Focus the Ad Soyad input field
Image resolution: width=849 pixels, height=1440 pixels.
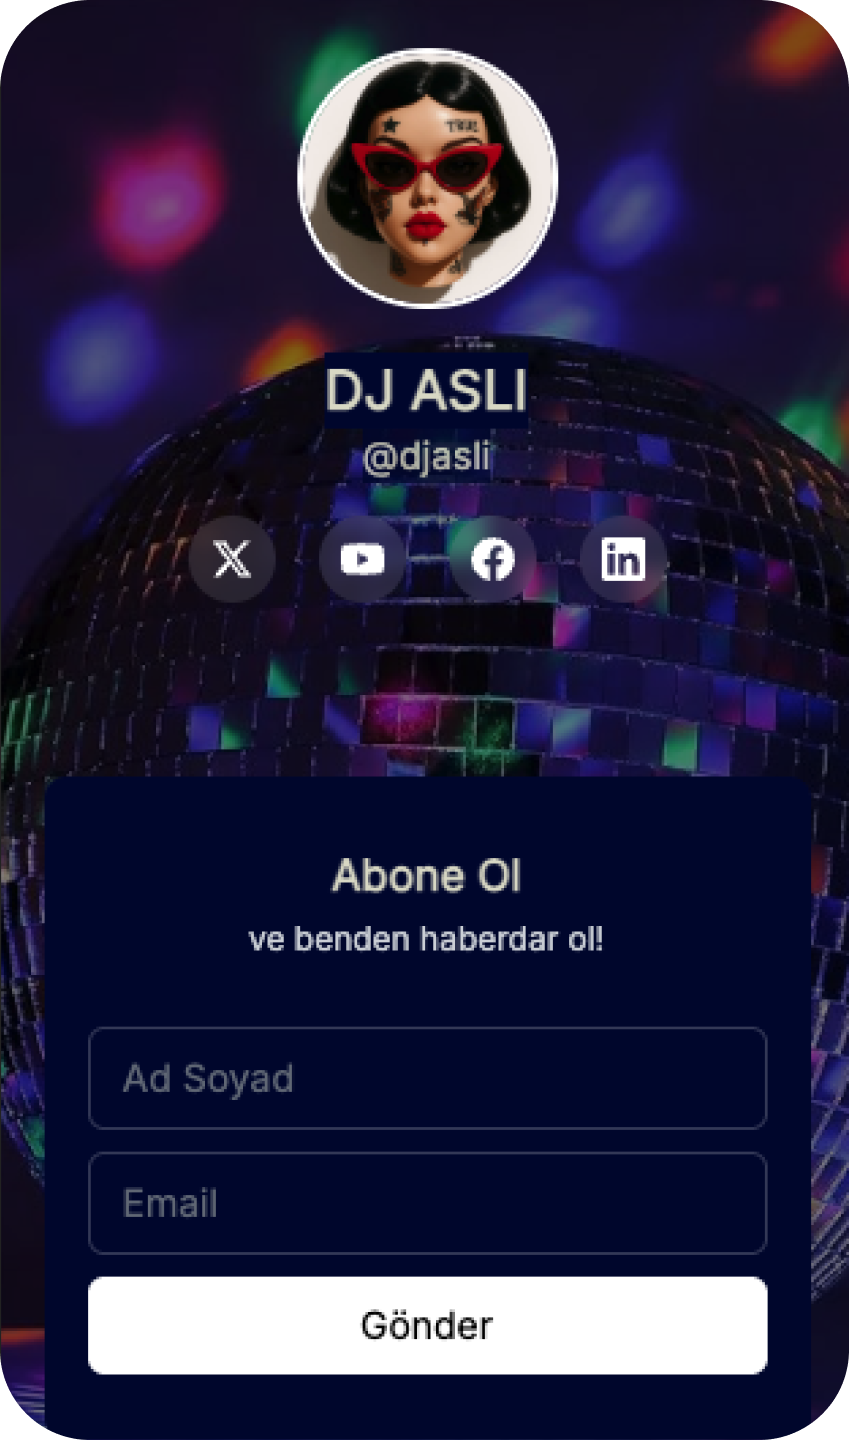point(428,1078)
